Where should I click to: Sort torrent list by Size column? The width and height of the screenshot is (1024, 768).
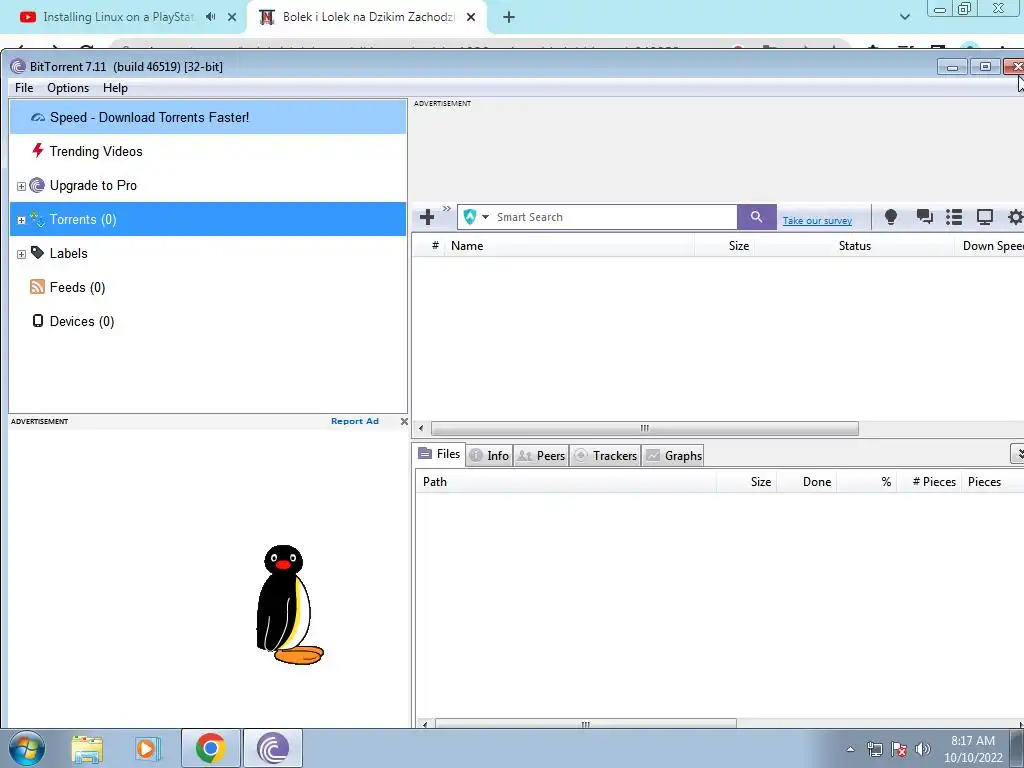pyautogui.click(x=724, y=246)
